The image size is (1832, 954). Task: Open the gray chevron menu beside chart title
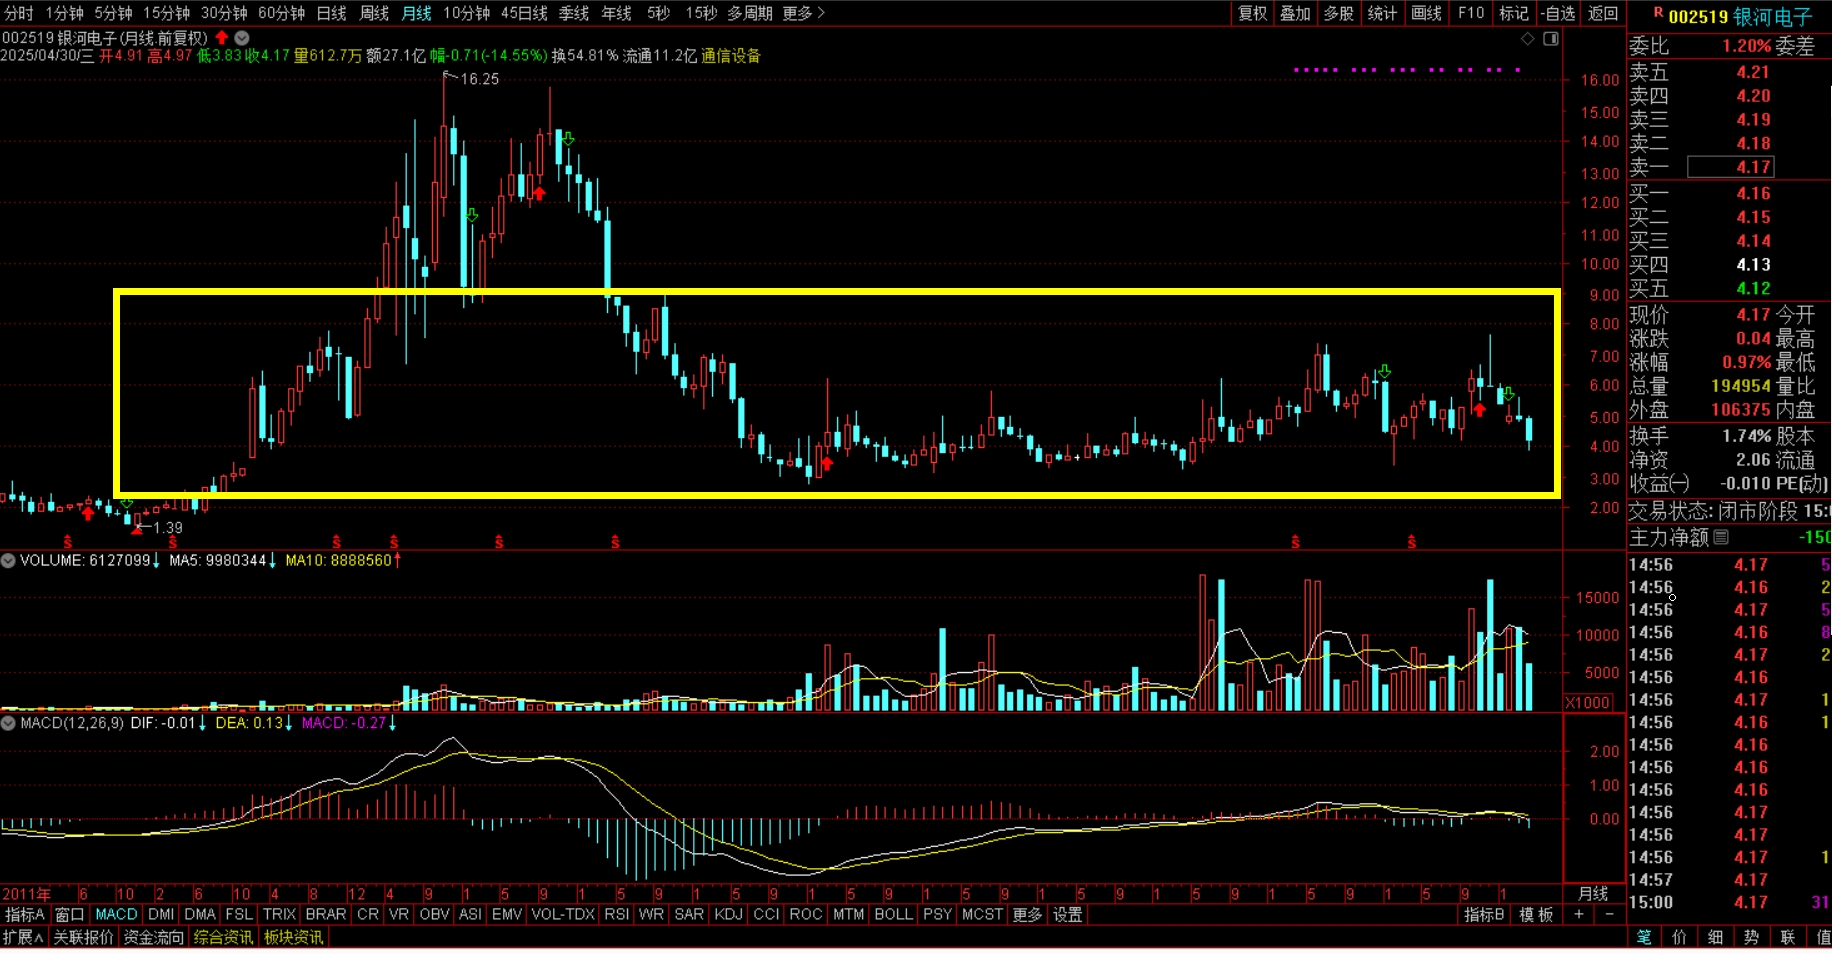242,38
